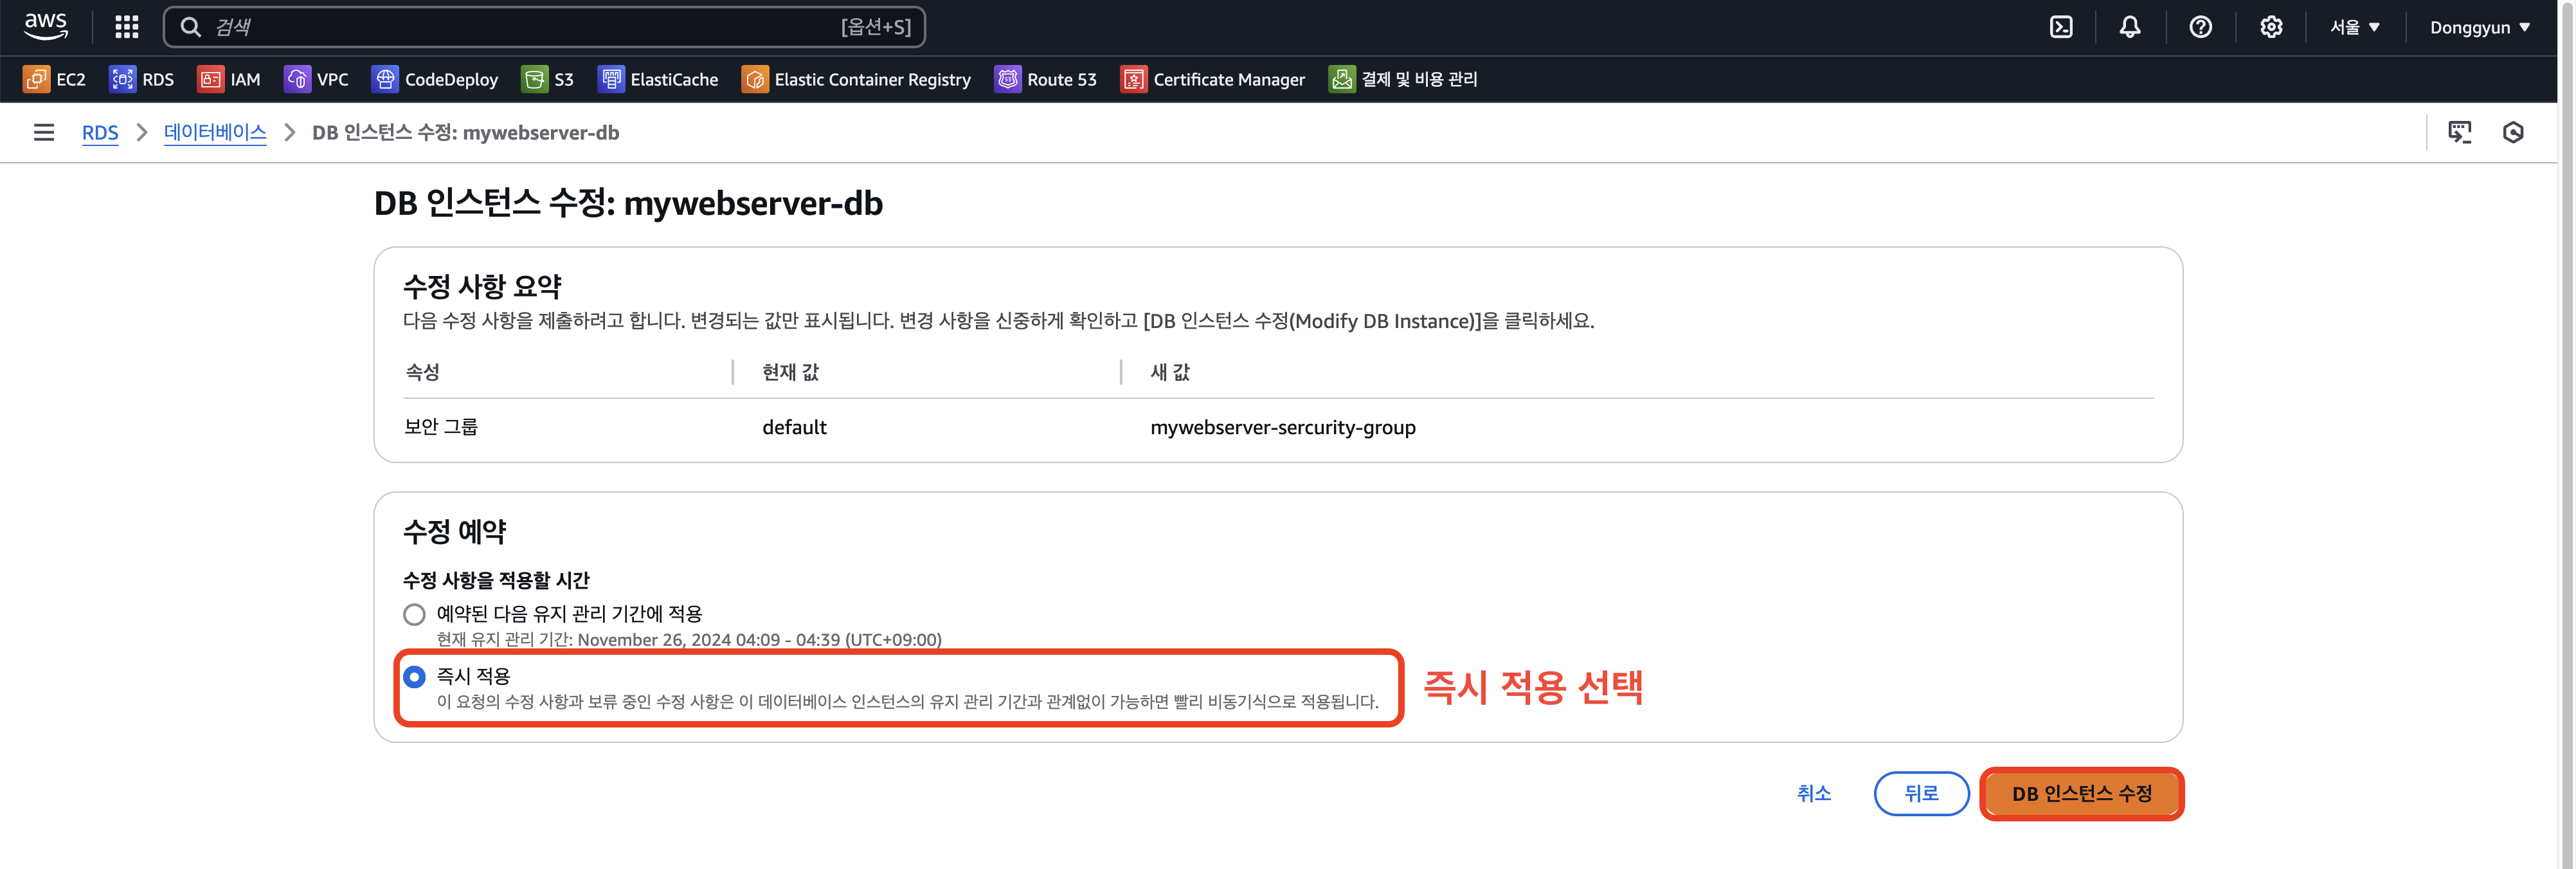The width and height of the screenshot is (2576, 869).
Task: Select the 즉시 적용 radio button
Action: (414, 677)
